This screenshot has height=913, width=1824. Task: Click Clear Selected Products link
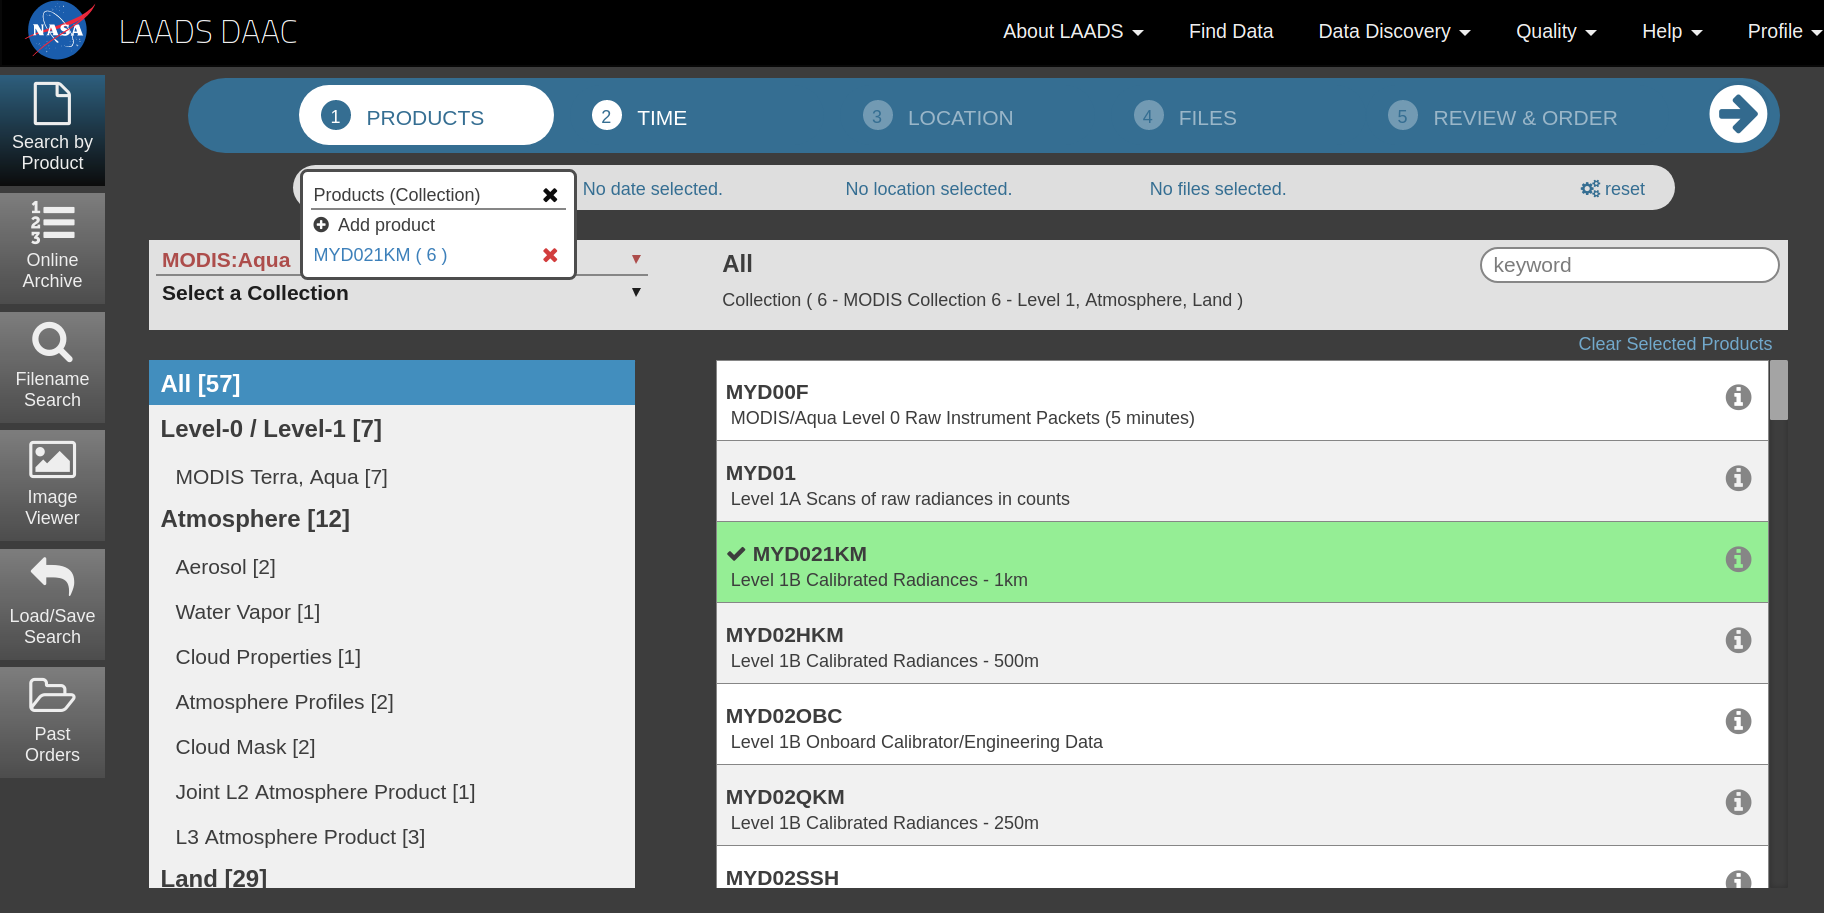click(x=1675, y=344)
